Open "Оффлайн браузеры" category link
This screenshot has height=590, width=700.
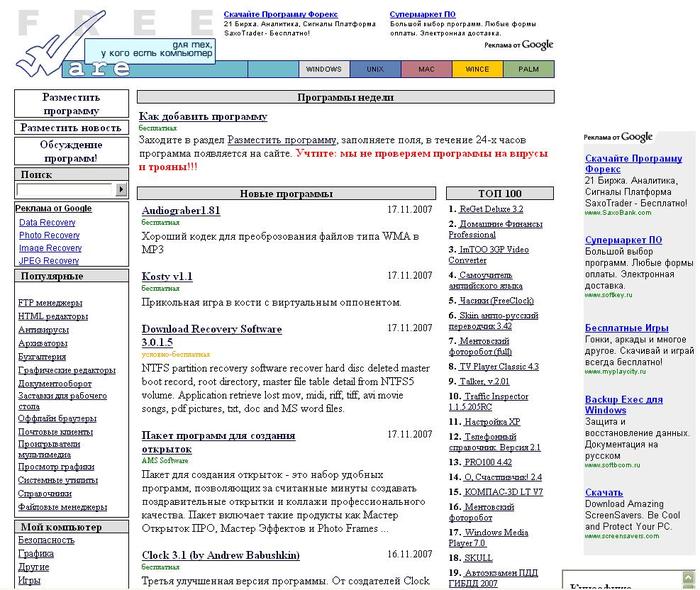click(57, 418)
